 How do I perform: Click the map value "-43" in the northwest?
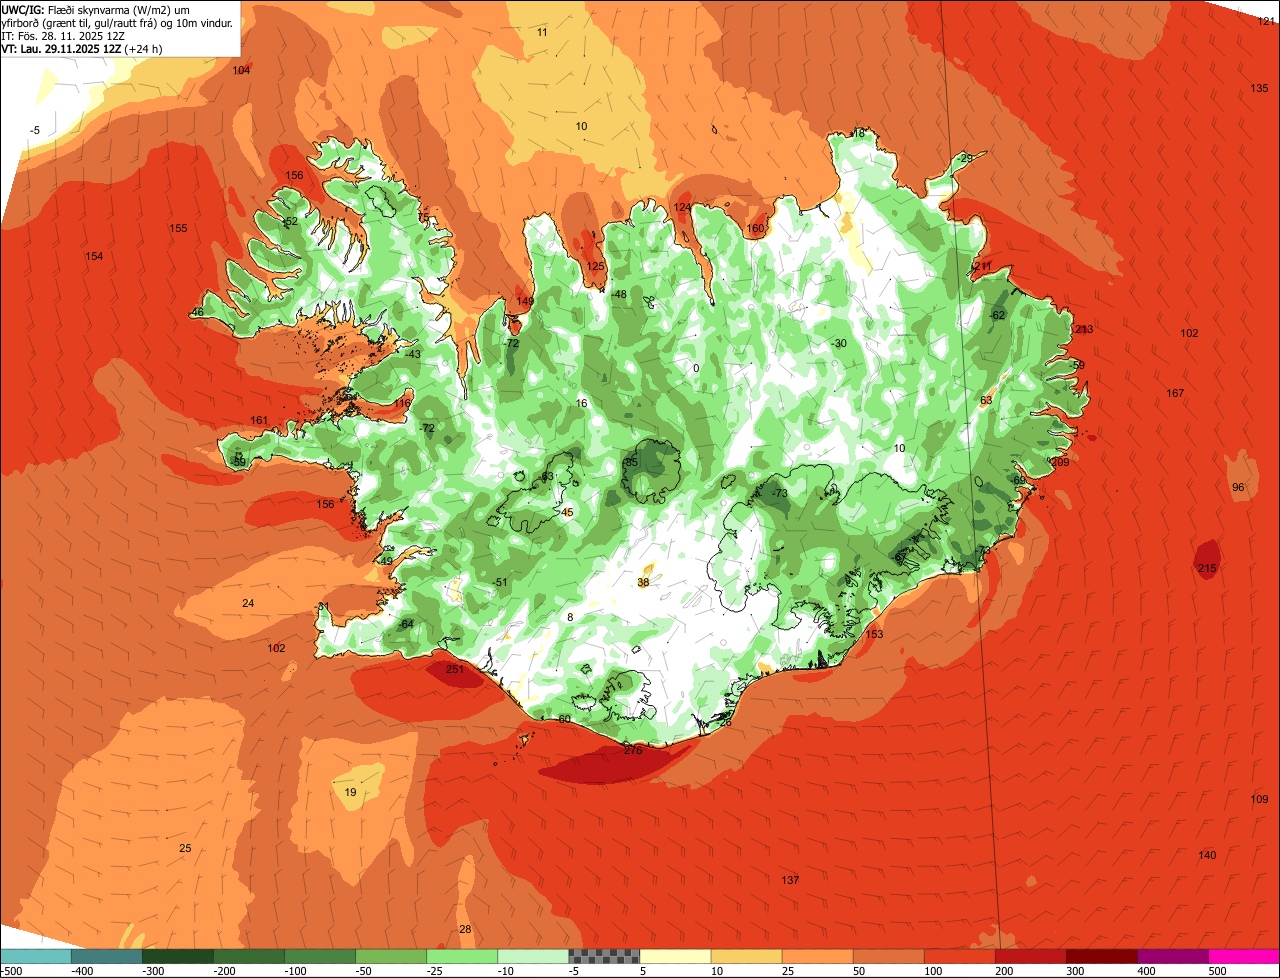pyautogui.click(x=412, y=354)
